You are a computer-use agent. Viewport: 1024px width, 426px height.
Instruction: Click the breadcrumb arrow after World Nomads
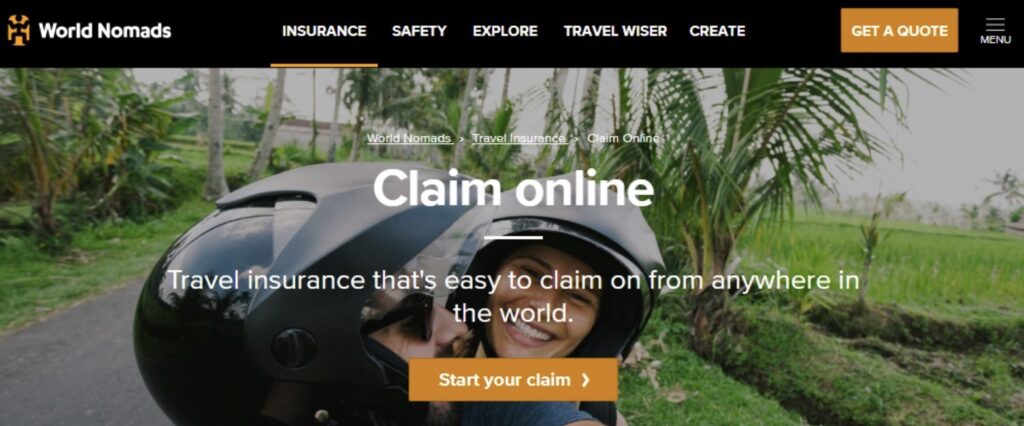(461, 139)
